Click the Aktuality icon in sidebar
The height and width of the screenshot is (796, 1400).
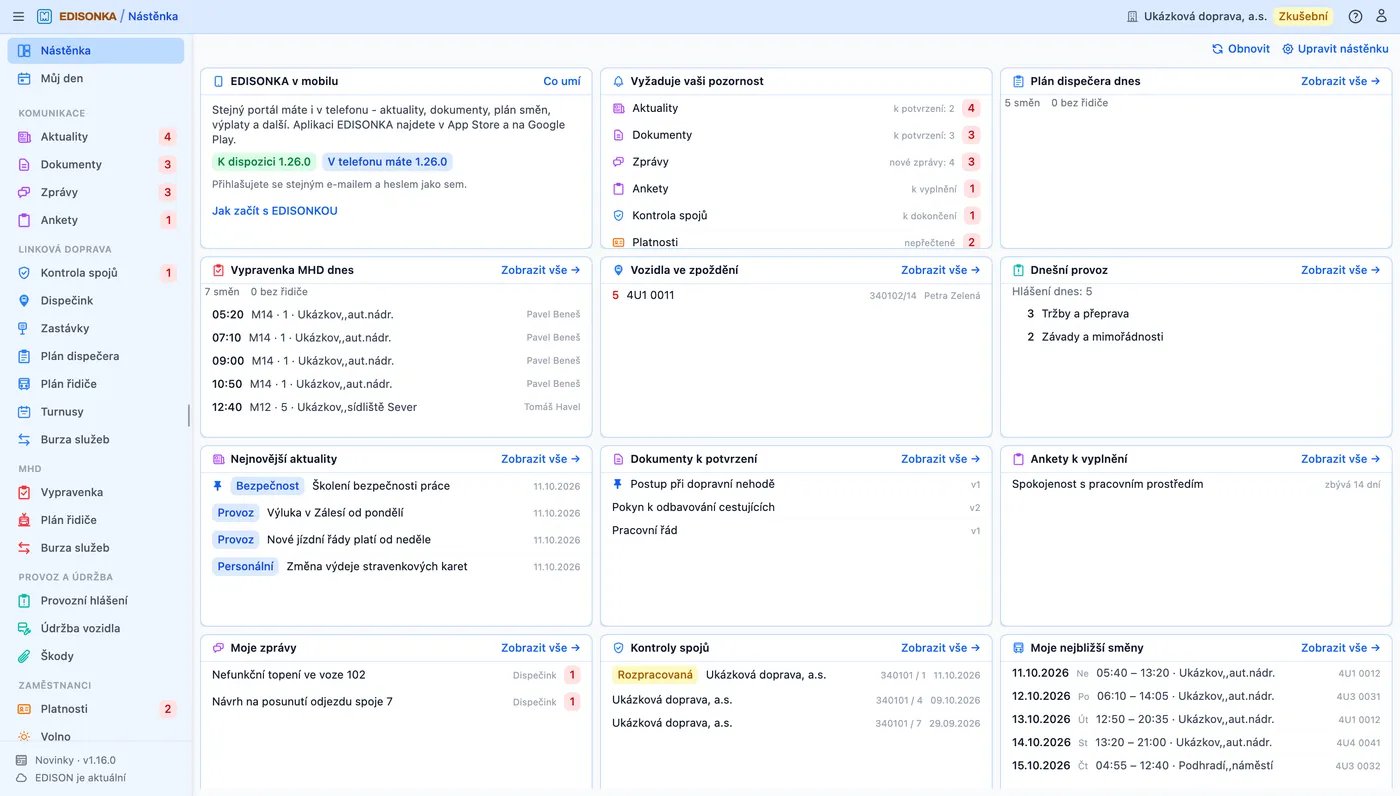25,137
